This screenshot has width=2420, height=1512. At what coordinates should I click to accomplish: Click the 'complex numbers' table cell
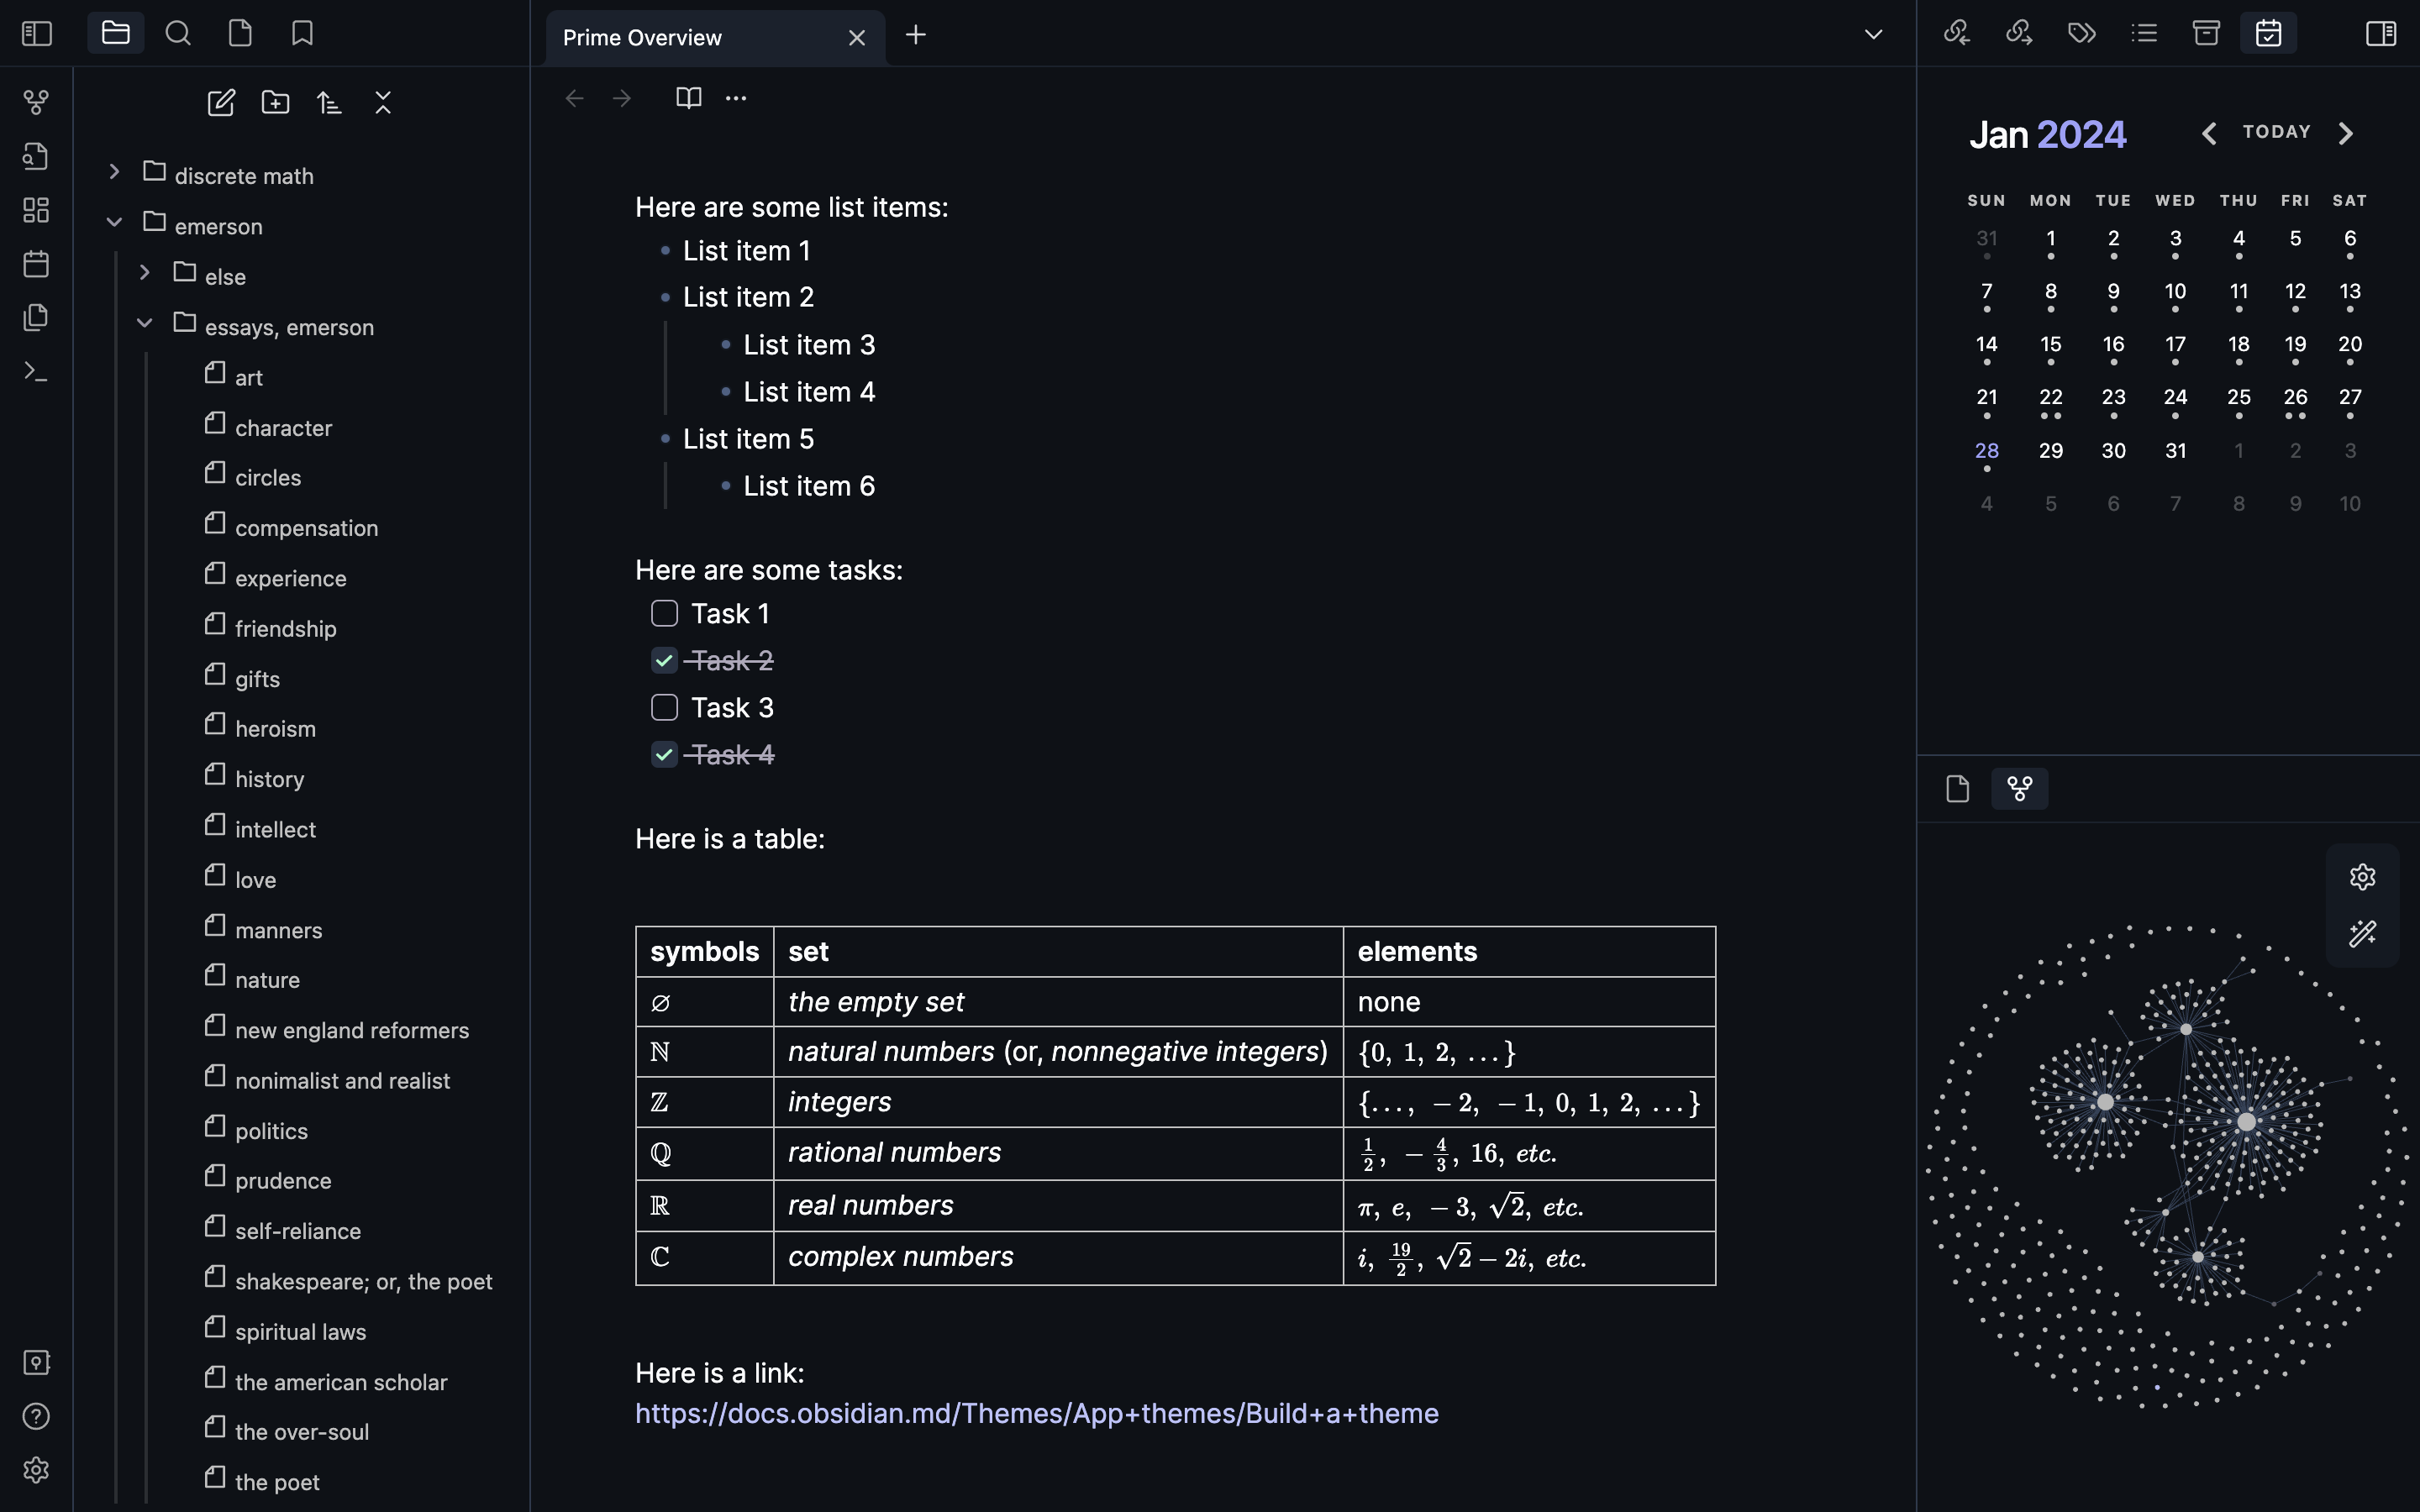(1058, 1258)
